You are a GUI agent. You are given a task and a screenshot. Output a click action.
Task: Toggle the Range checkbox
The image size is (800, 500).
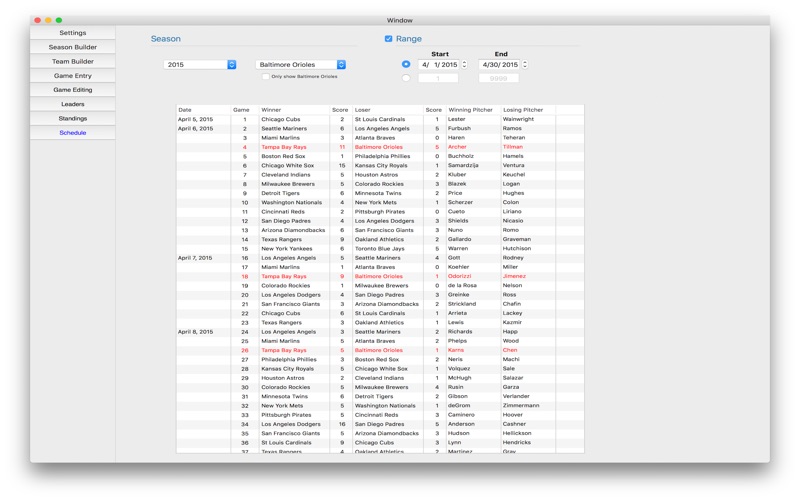389,39
